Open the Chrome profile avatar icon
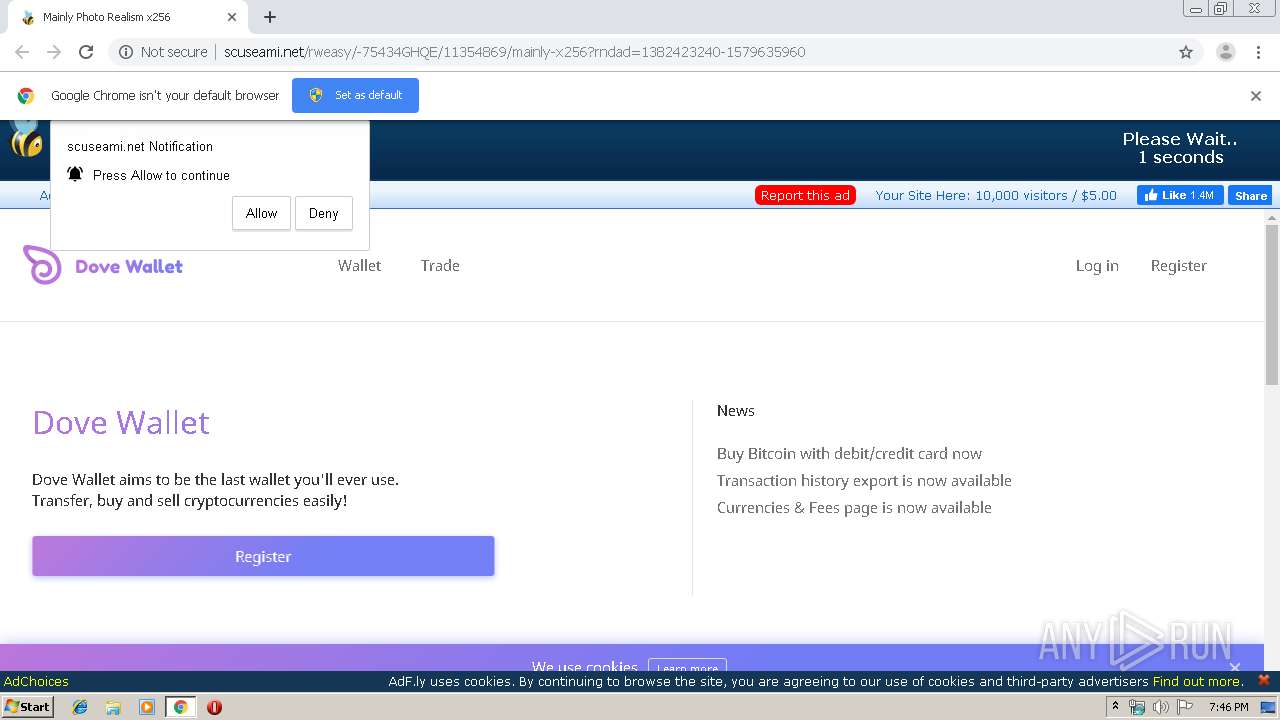The height and width of the screenshot is (720, 1280). (x=1225, y=52)
